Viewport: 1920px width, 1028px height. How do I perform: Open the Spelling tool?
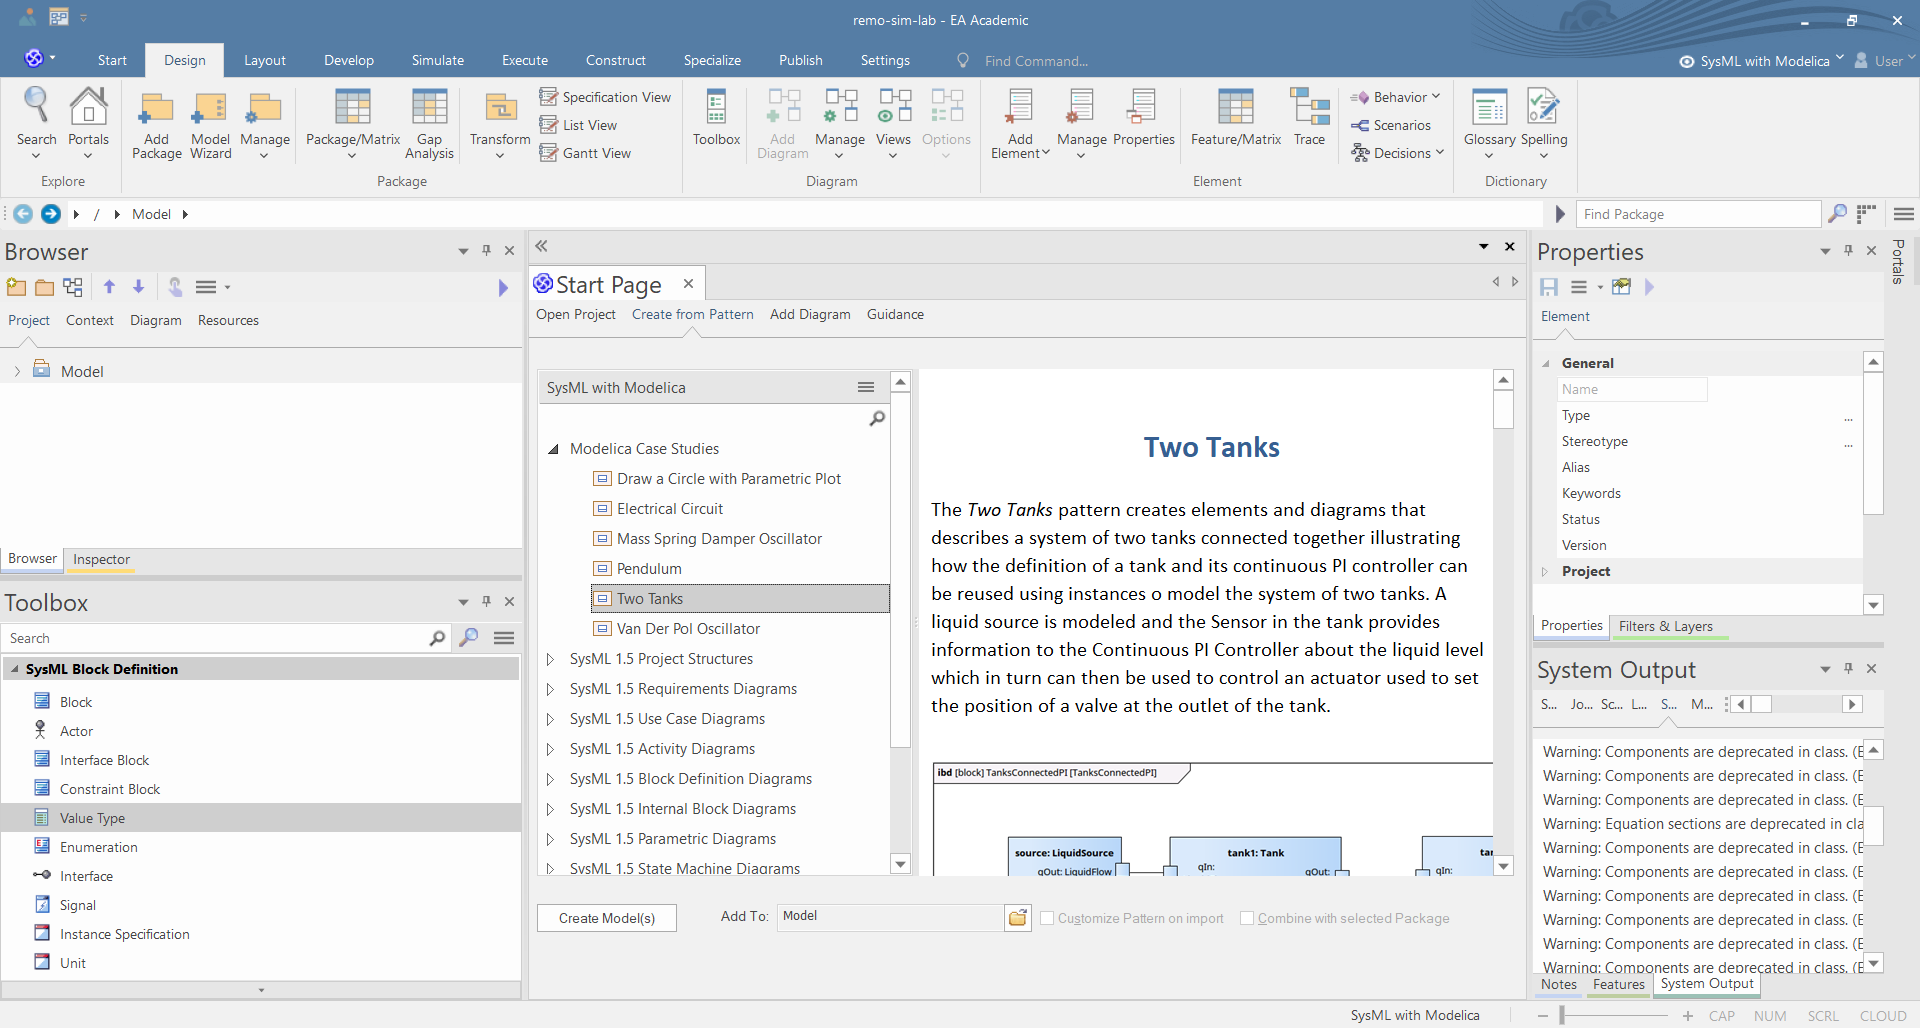(1544, 122)
